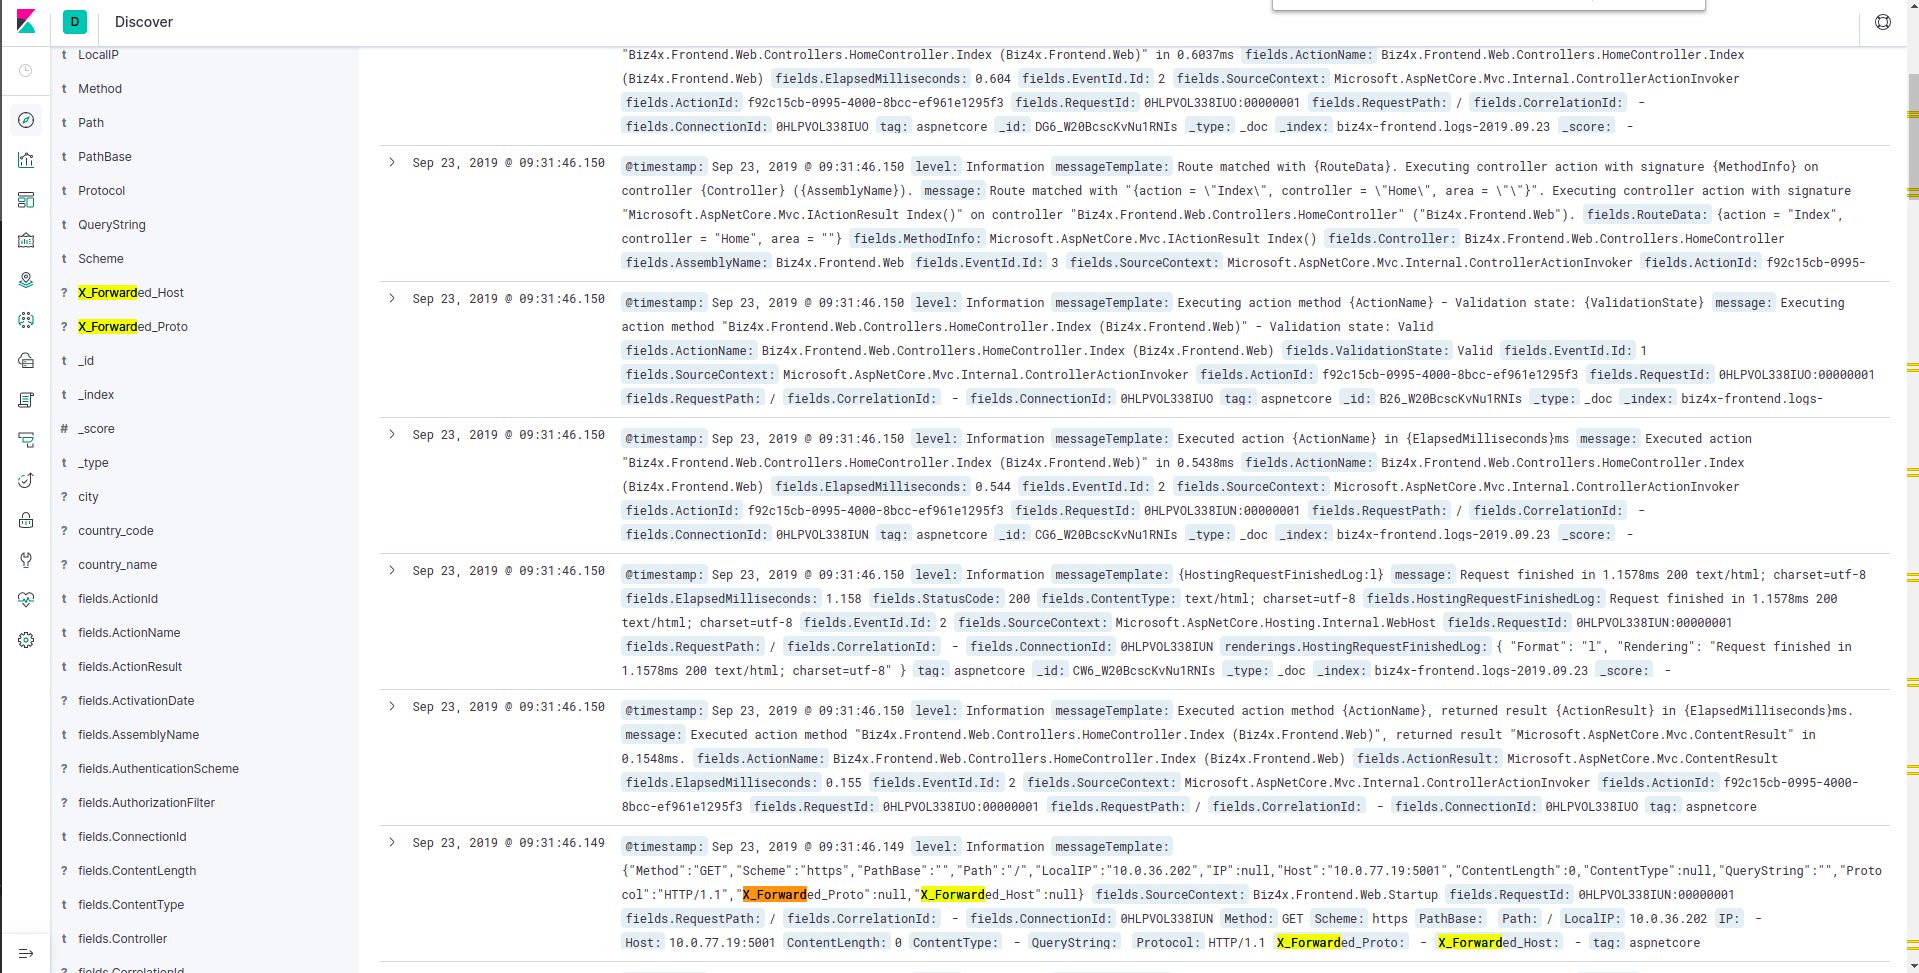
Task: Toggle the Protocol field column
Action: click(103, 190)
